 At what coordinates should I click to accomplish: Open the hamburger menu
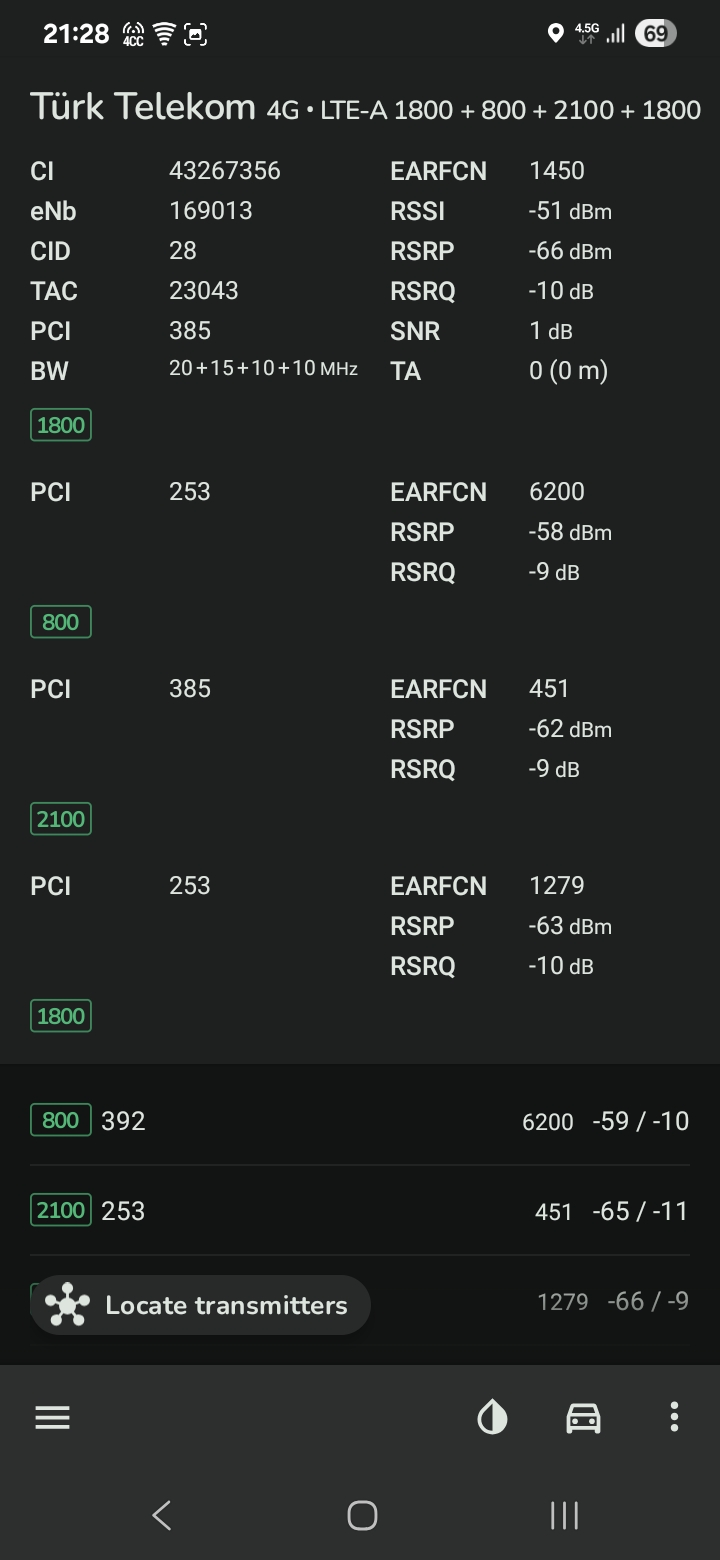52,1417
